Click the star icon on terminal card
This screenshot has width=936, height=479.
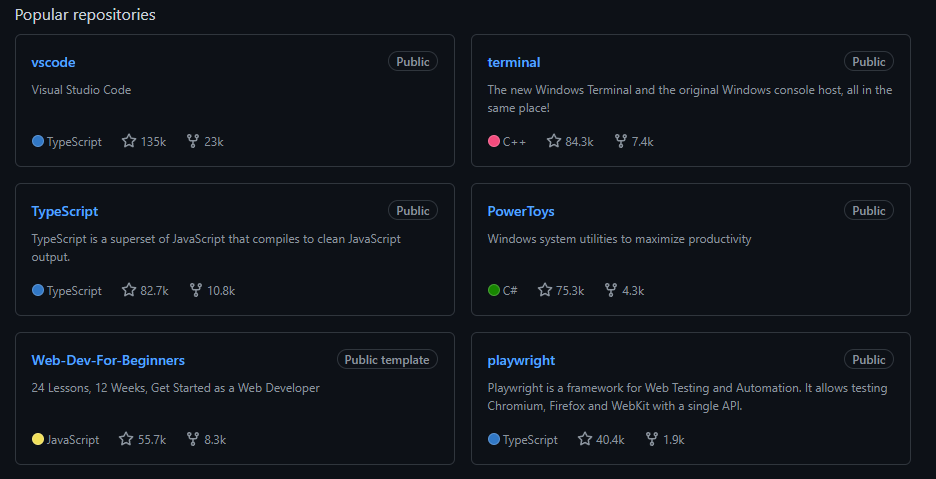(554, 141)
